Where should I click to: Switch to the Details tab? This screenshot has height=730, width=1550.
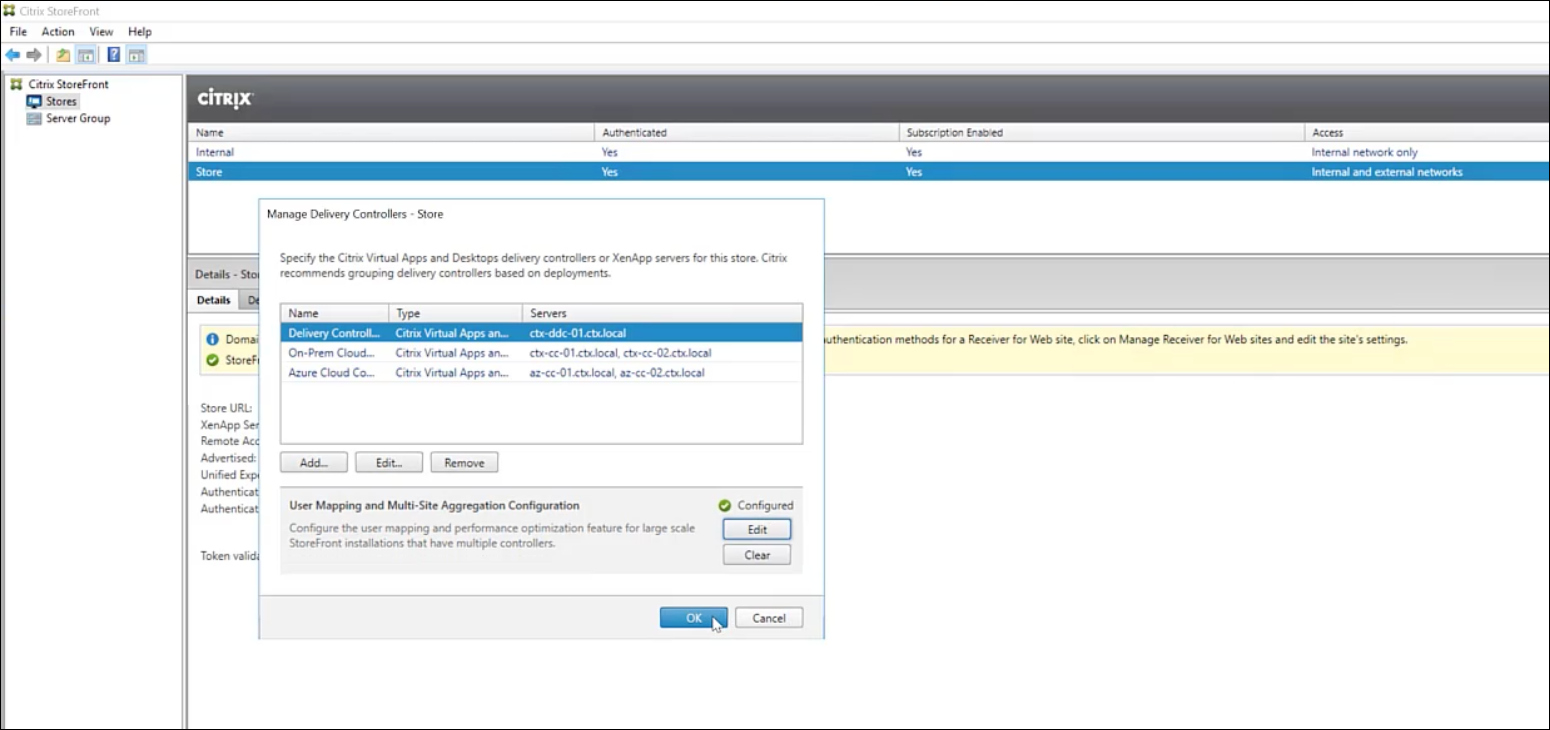pyautogui.click(x=214, y=300)
